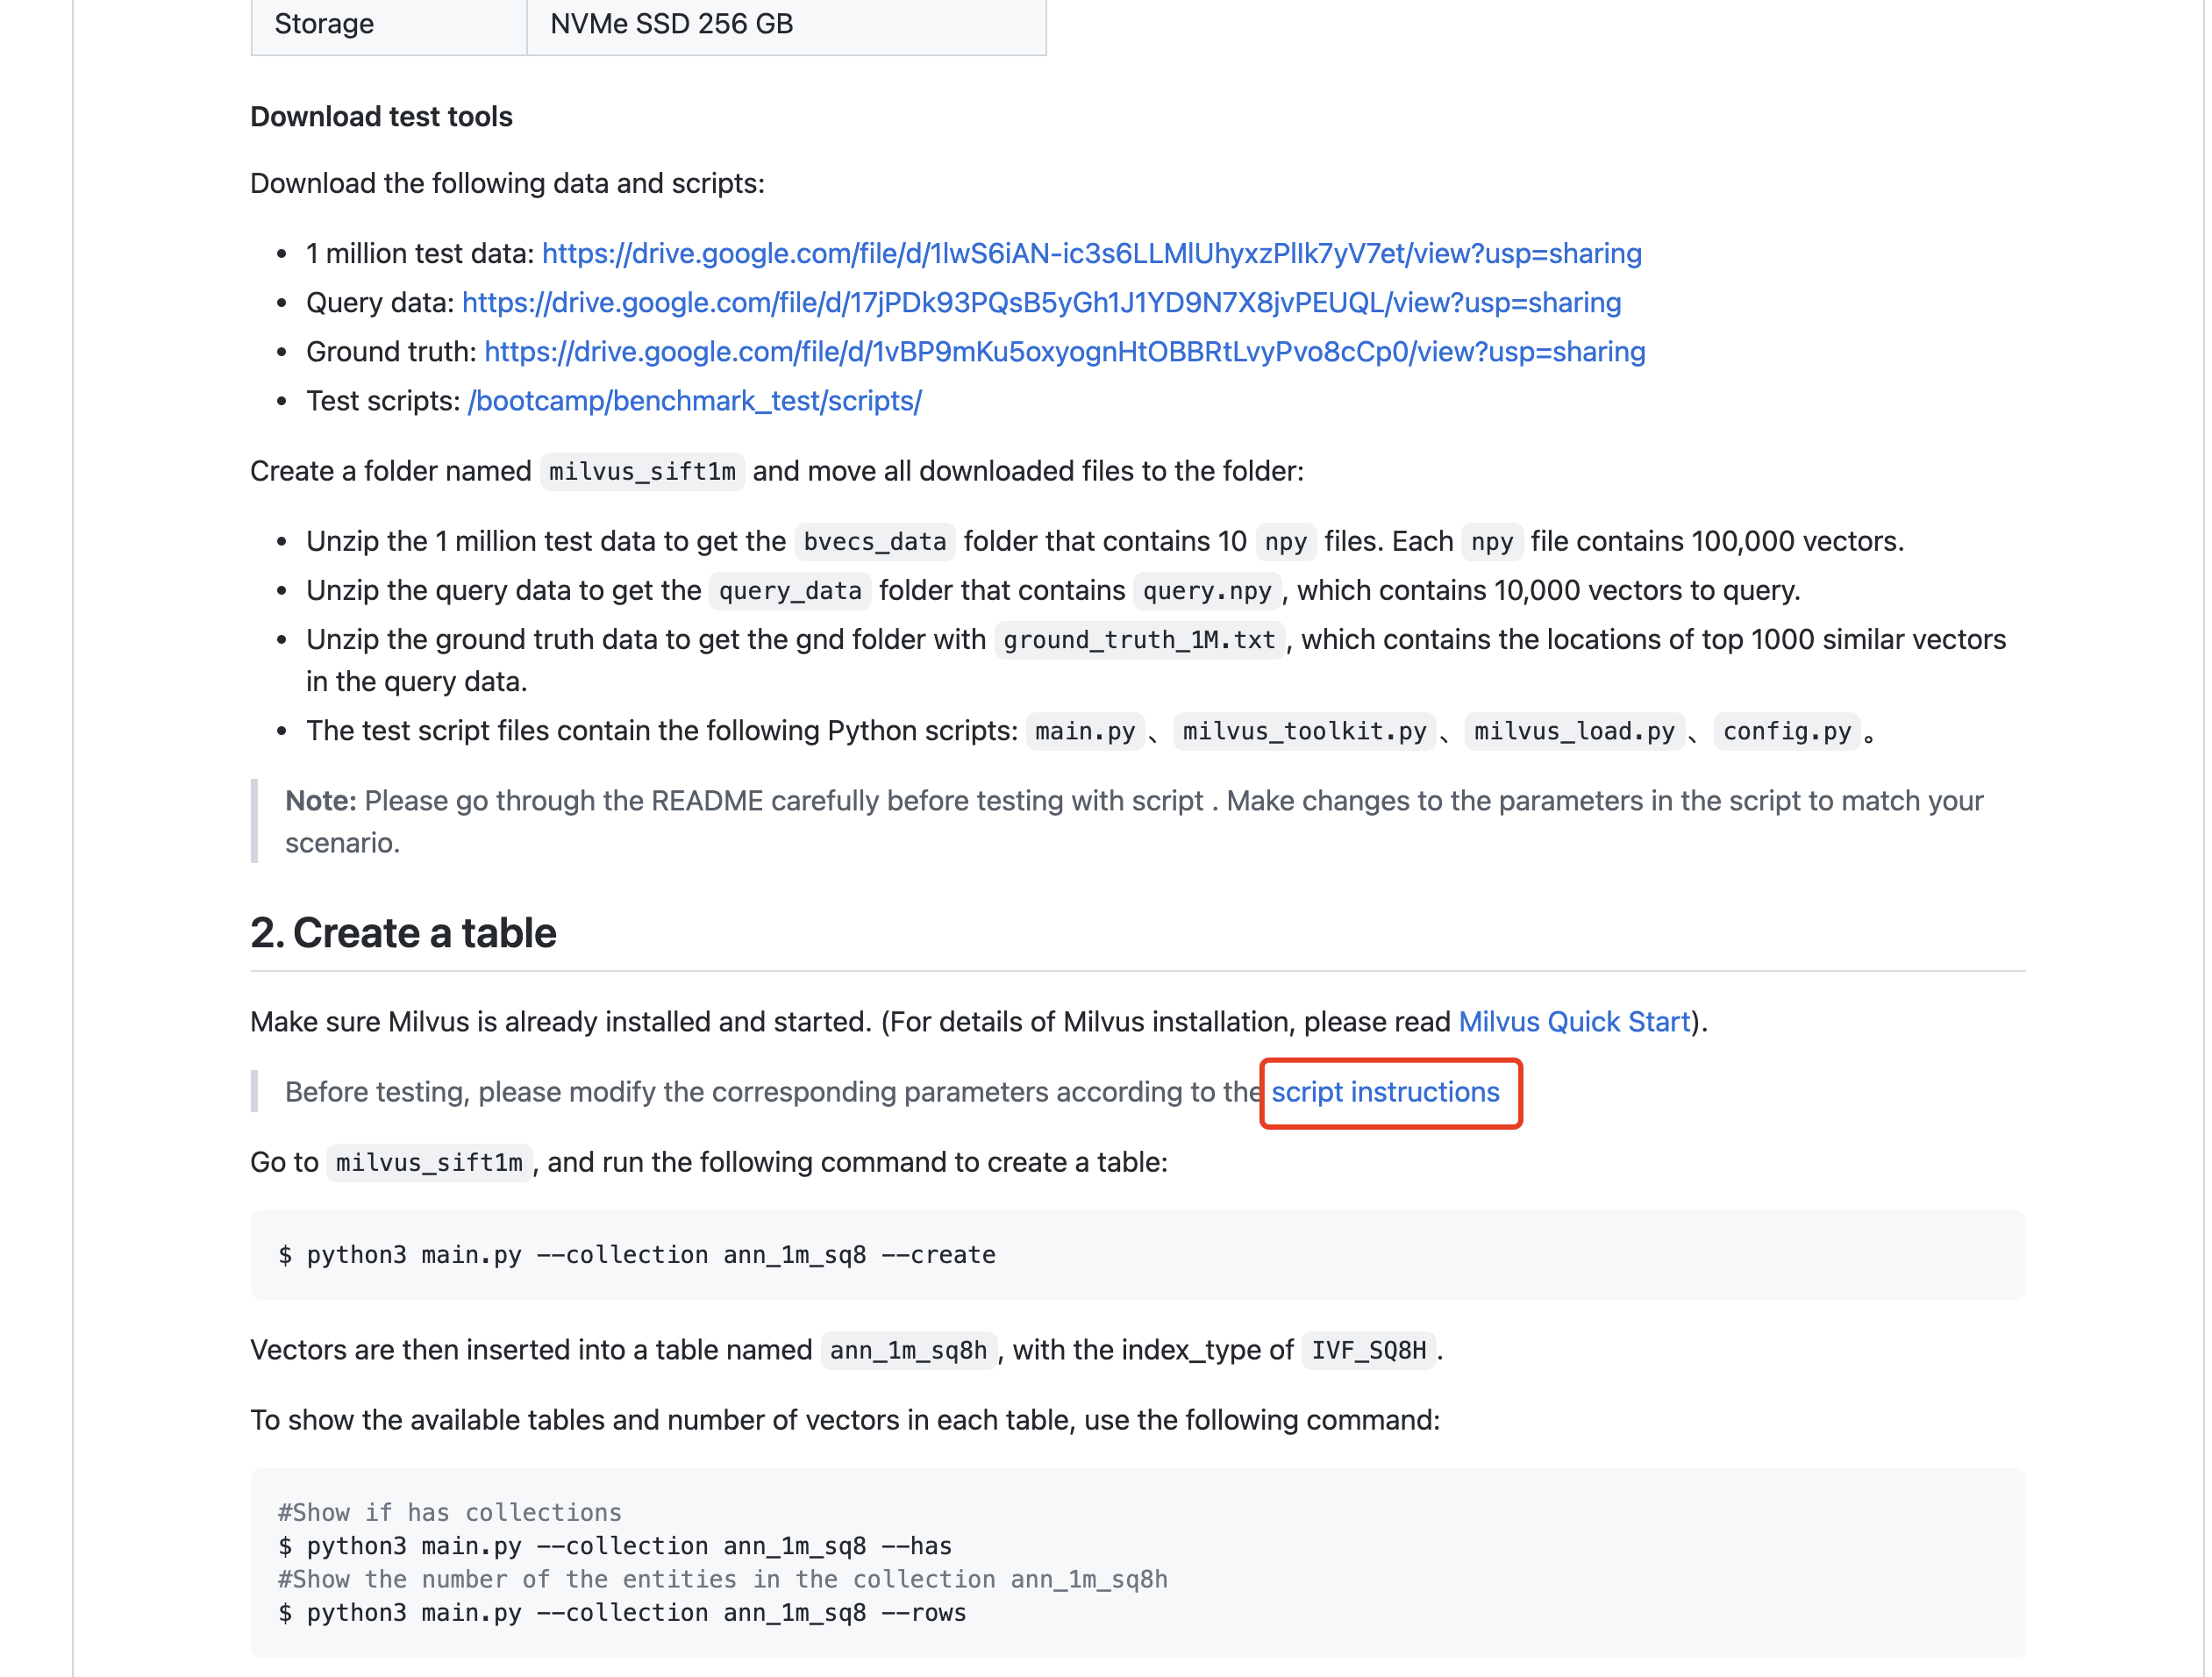Image resolution: width=2212 pixels, height=1677 pixels.
Task: Click the milvus_load.py code label
Action: 1573,731
